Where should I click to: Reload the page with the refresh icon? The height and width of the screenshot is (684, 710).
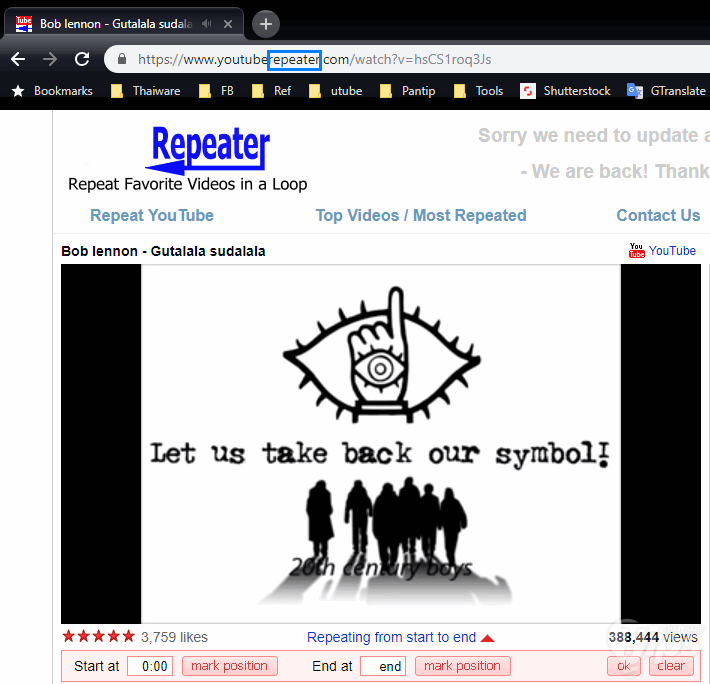tap(82, 59)
